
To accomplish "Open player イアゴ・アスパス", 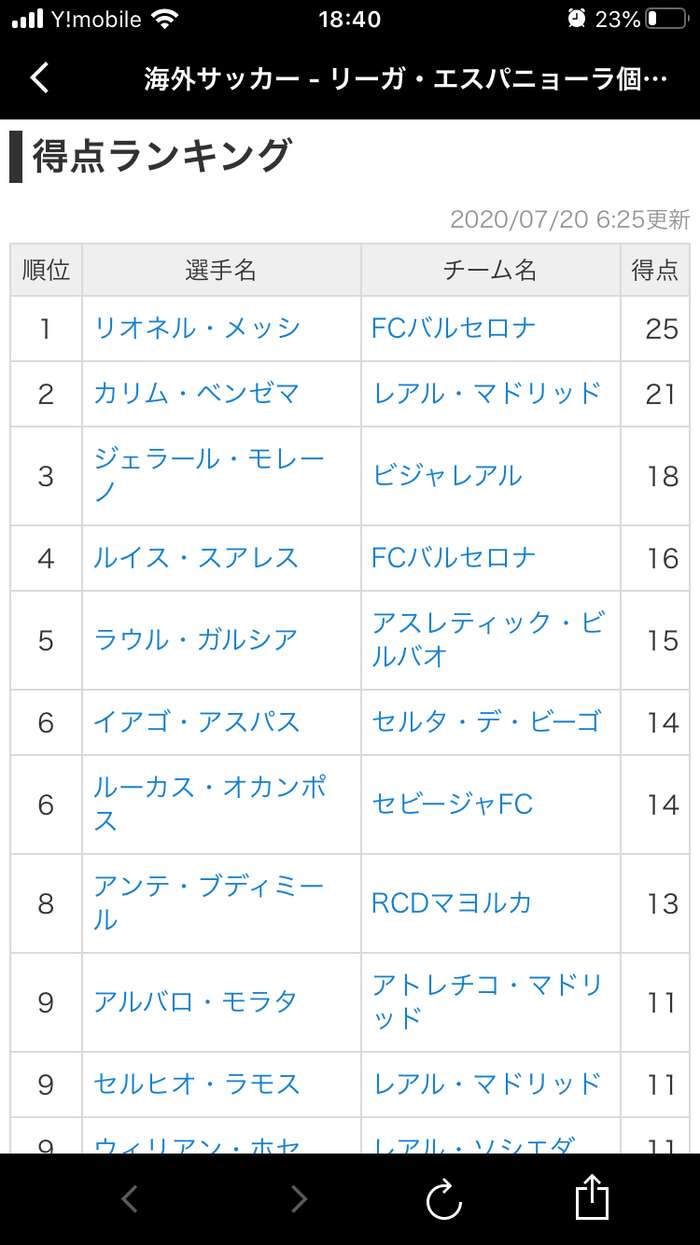I will 197,722.
